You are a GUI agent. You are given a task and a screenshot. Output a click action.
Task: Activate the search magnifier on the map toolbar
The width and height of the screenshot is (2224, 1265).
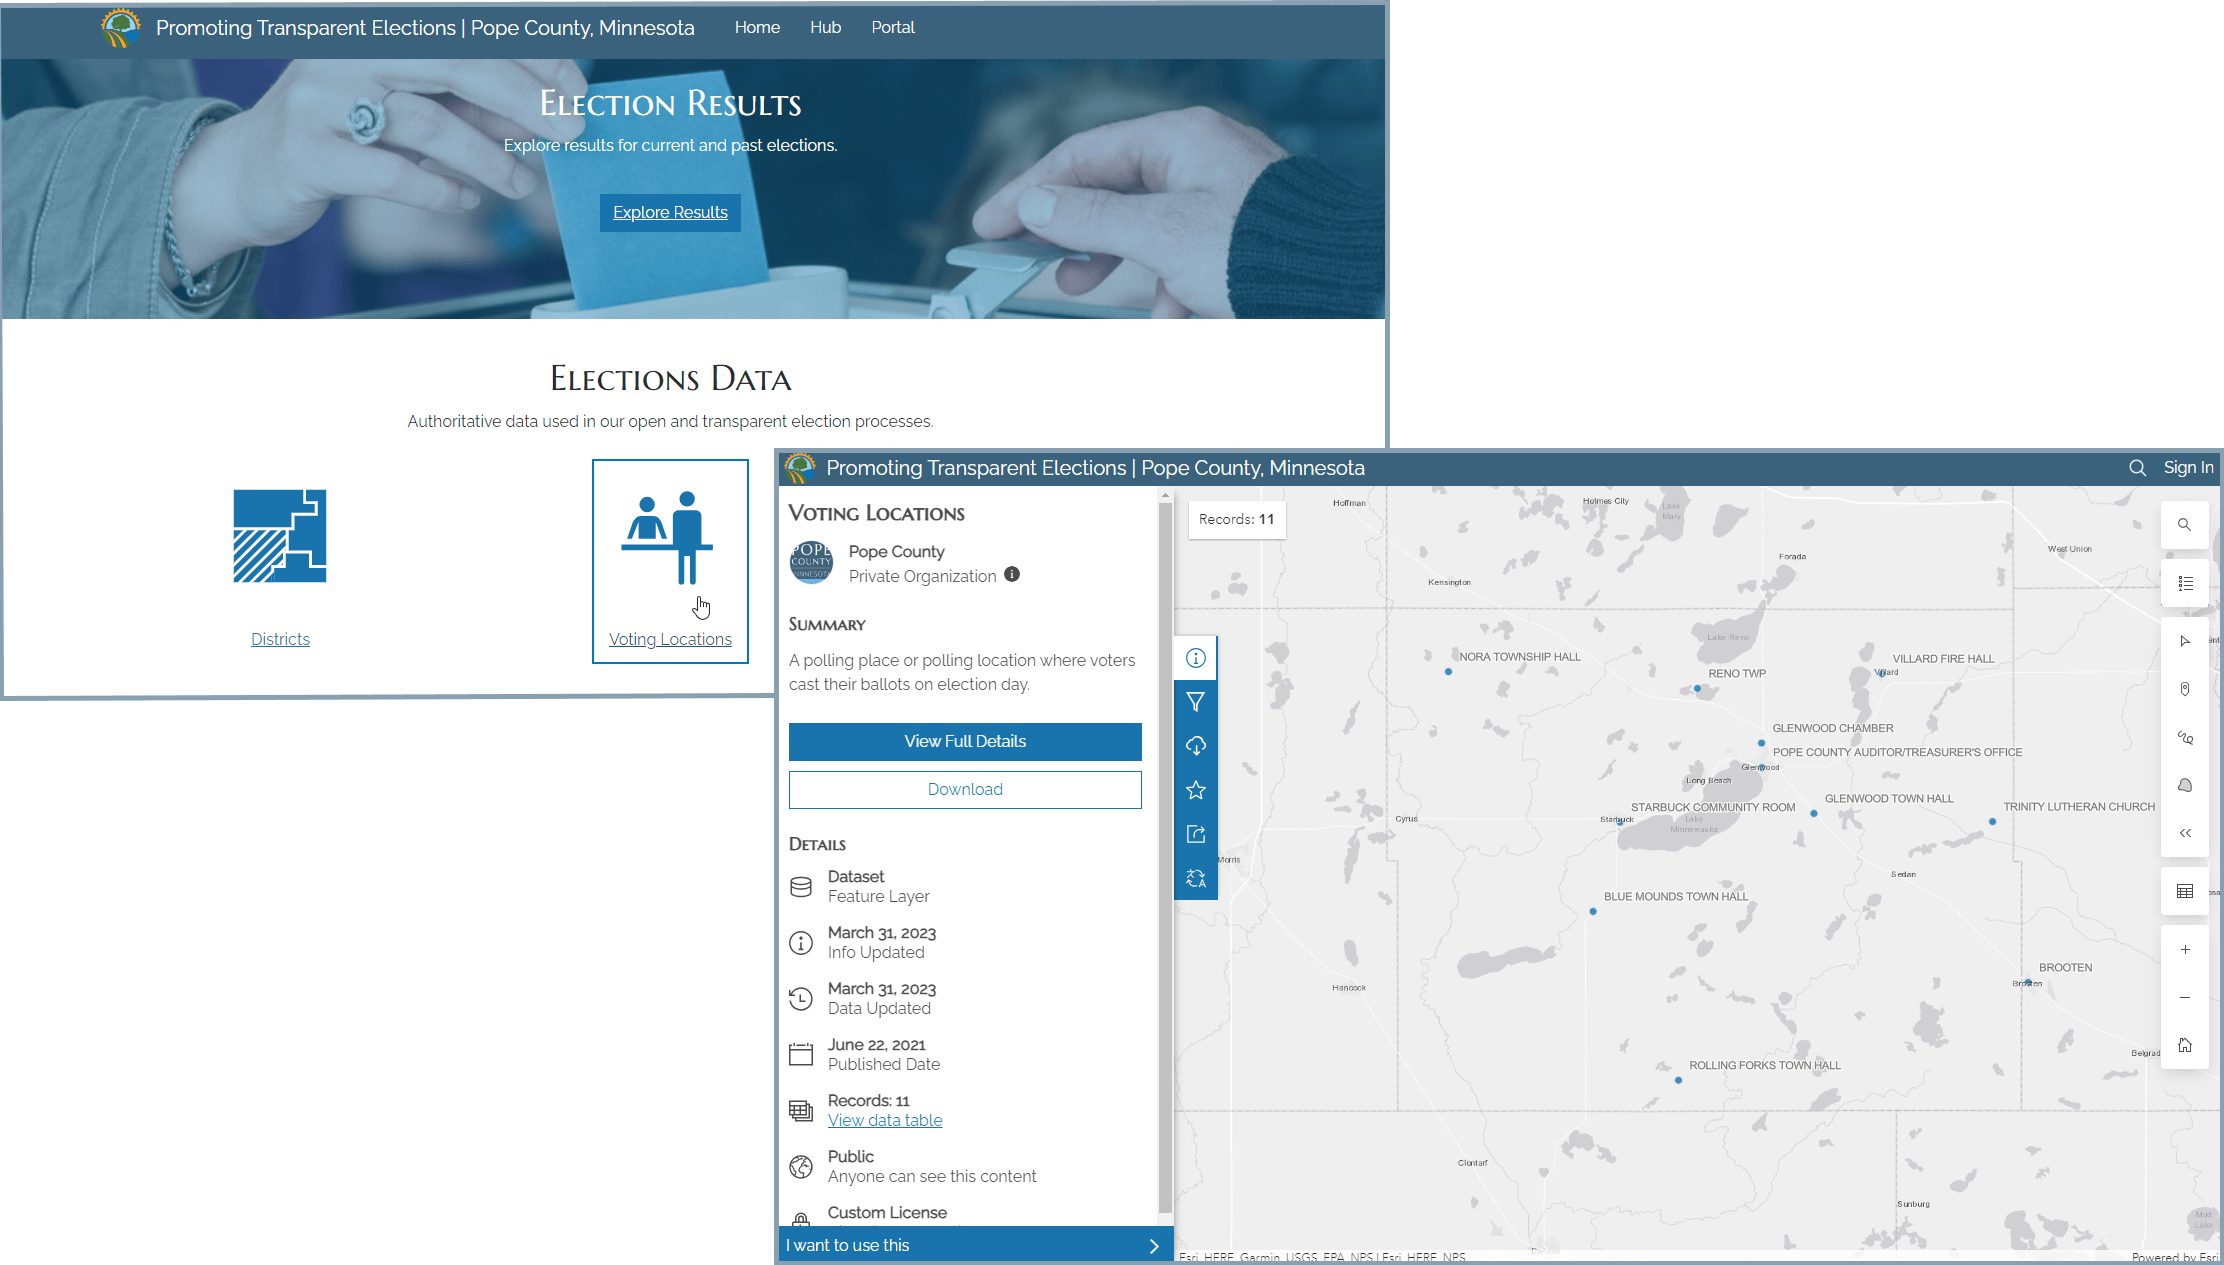[x=2185, y=524]
